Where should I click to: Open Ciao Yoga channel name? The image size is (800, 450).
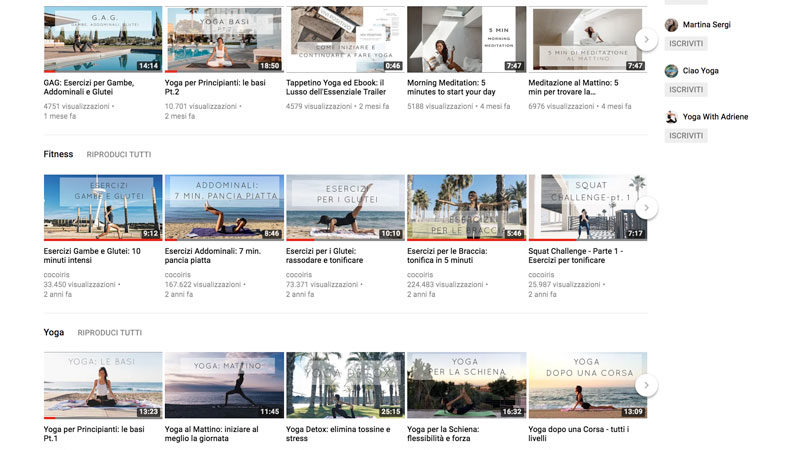click(701, 70)
